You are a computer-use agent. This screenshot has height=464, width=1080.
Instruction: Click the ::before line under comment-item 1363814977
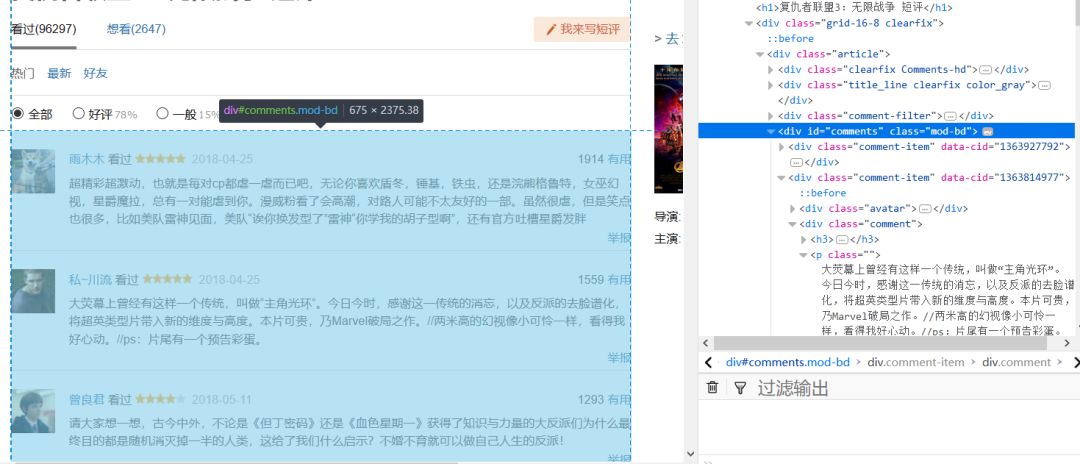tap(822, 193)
